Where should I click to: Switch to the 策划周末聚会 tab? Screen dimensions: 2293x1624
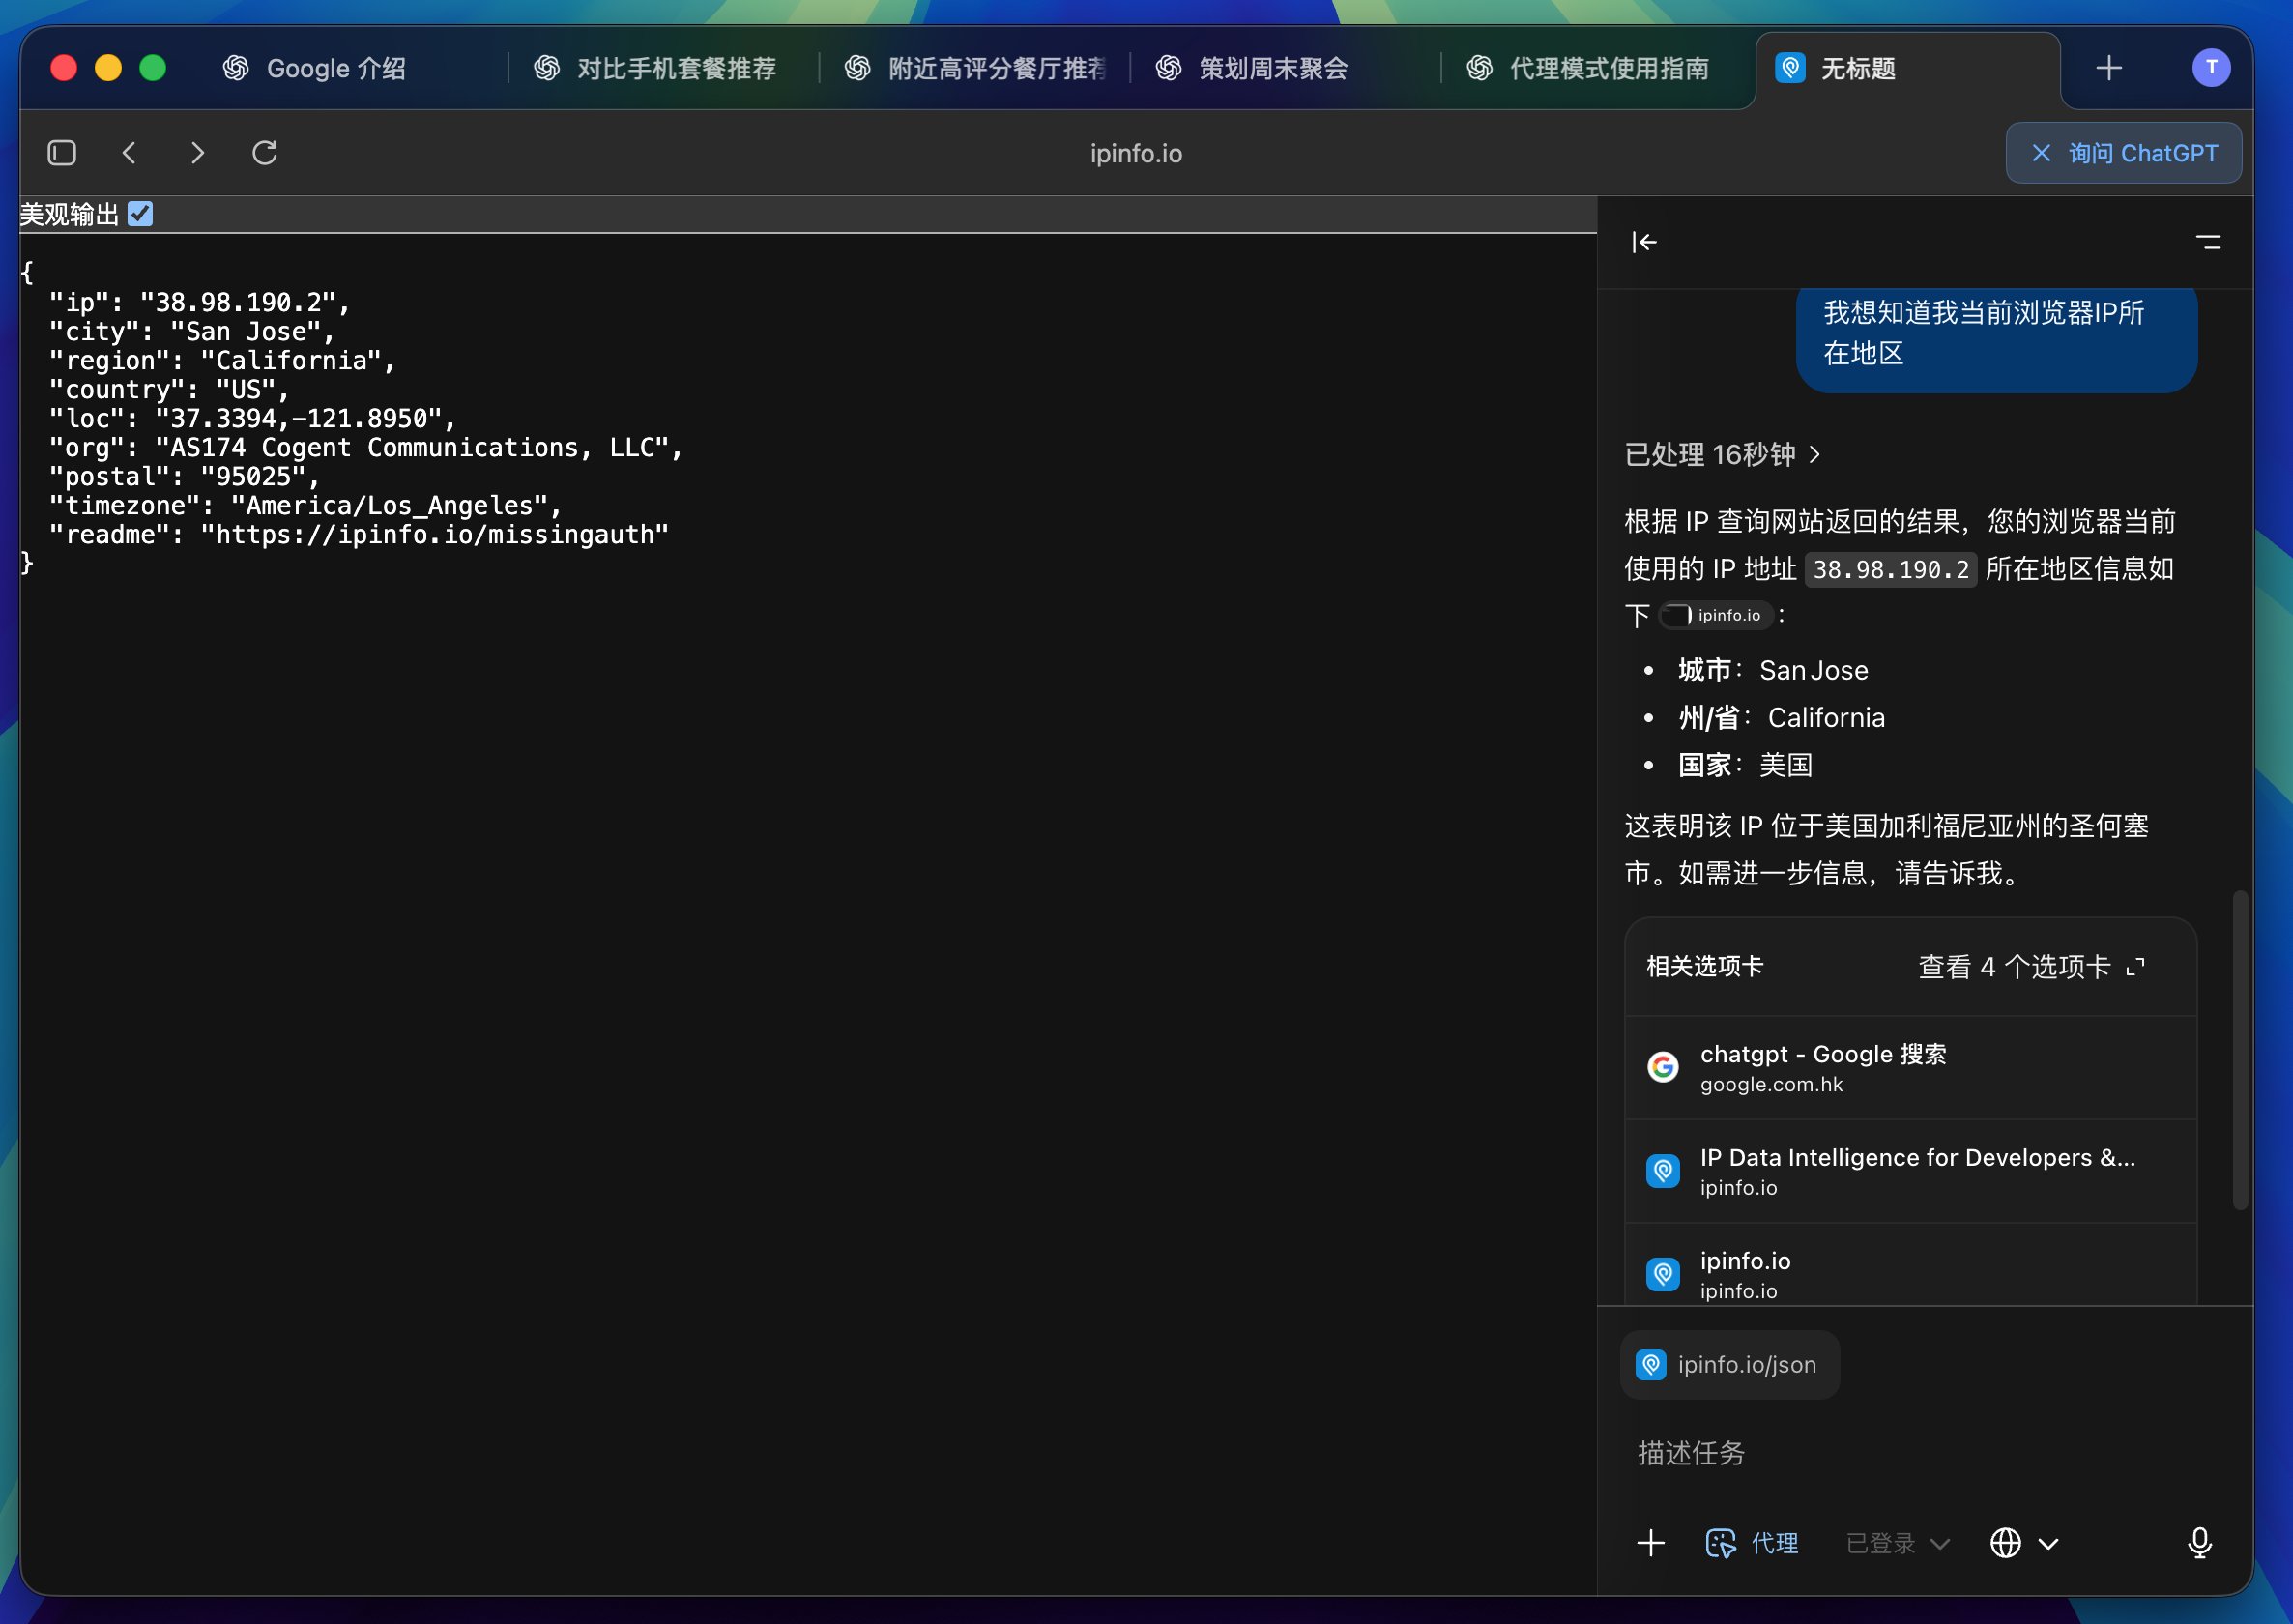(1272, 68)
